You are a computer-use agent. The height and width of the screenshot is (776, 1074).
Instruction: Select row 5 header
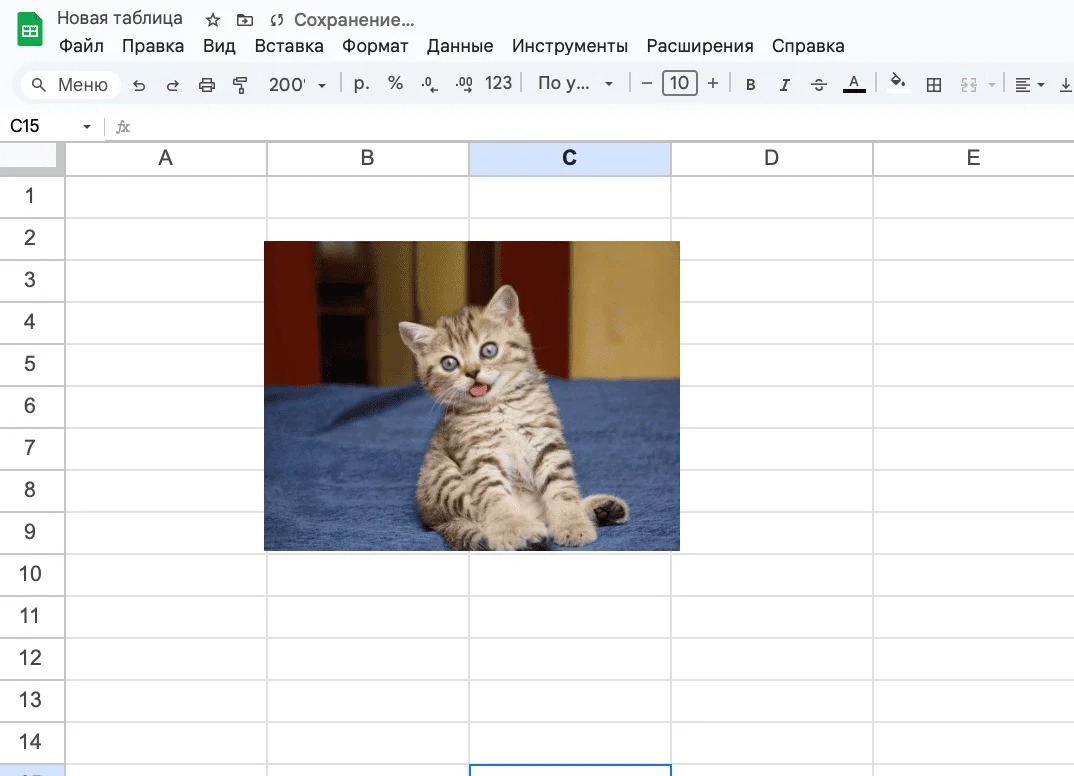pos(32,364)
